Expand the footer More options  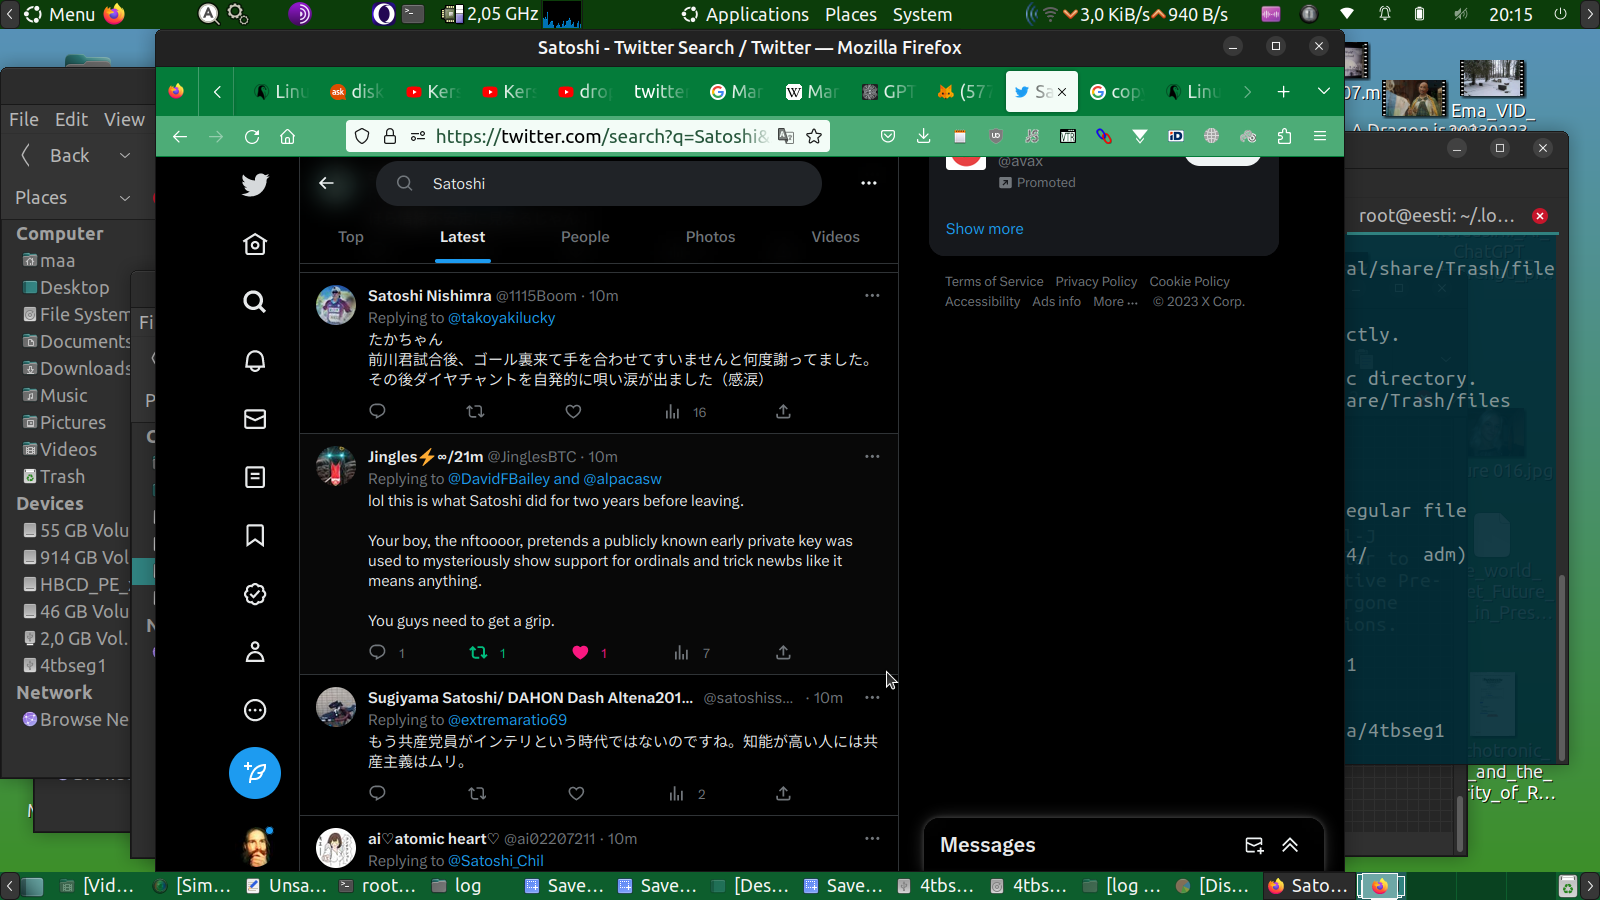[x=1115, y=302]
